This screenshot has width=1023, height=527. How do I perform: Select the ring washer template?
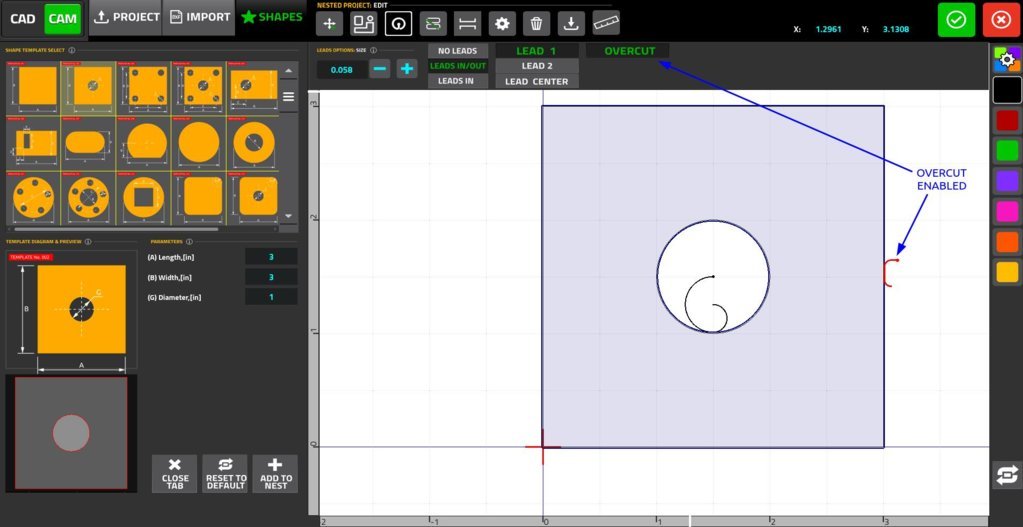pyautogui.click(x=252, y=143)
